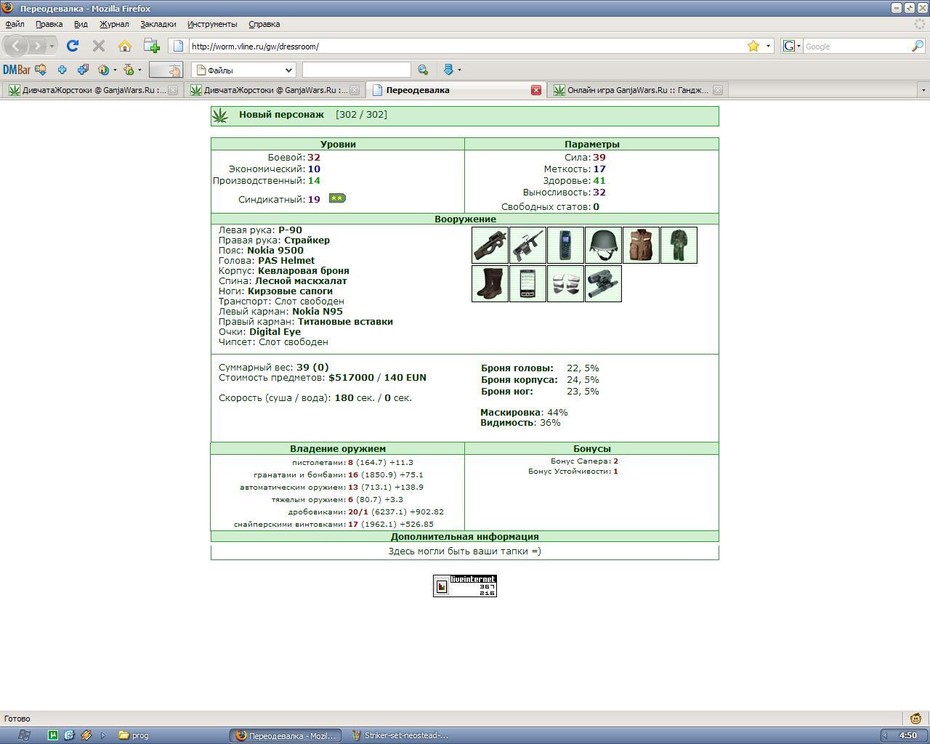Select the forest camouflage suit icon
The height and width of the screenshot is (744, 930).
point(679,245)
